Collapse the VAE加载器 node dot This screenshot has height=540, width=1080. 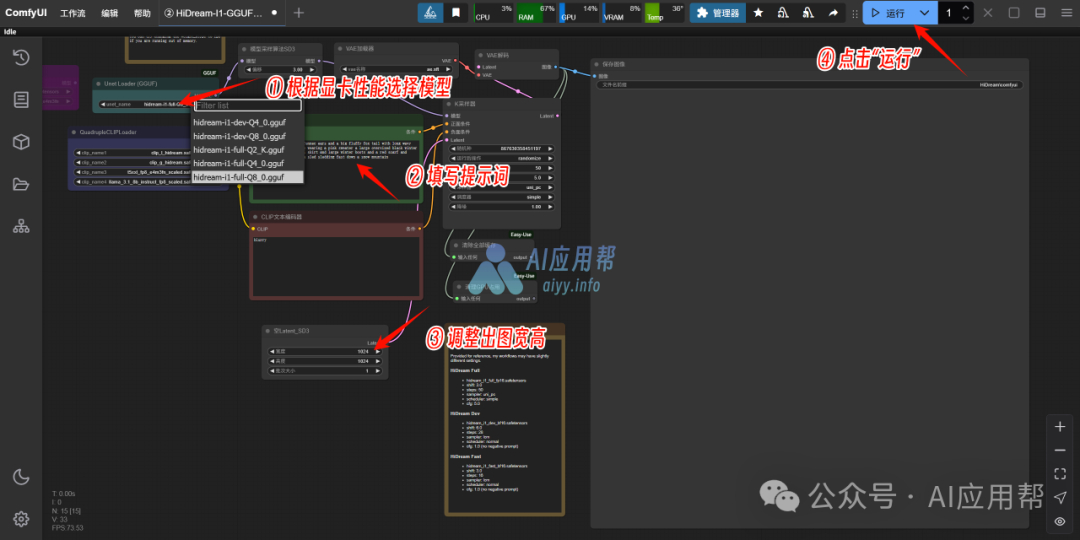pyautogui.click(x=340, y=49)
